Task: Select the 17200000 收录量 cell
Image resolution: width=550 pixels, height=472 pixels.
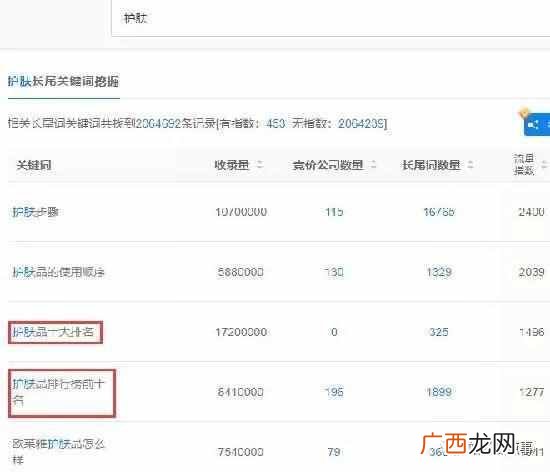Action: click(241, 332)
